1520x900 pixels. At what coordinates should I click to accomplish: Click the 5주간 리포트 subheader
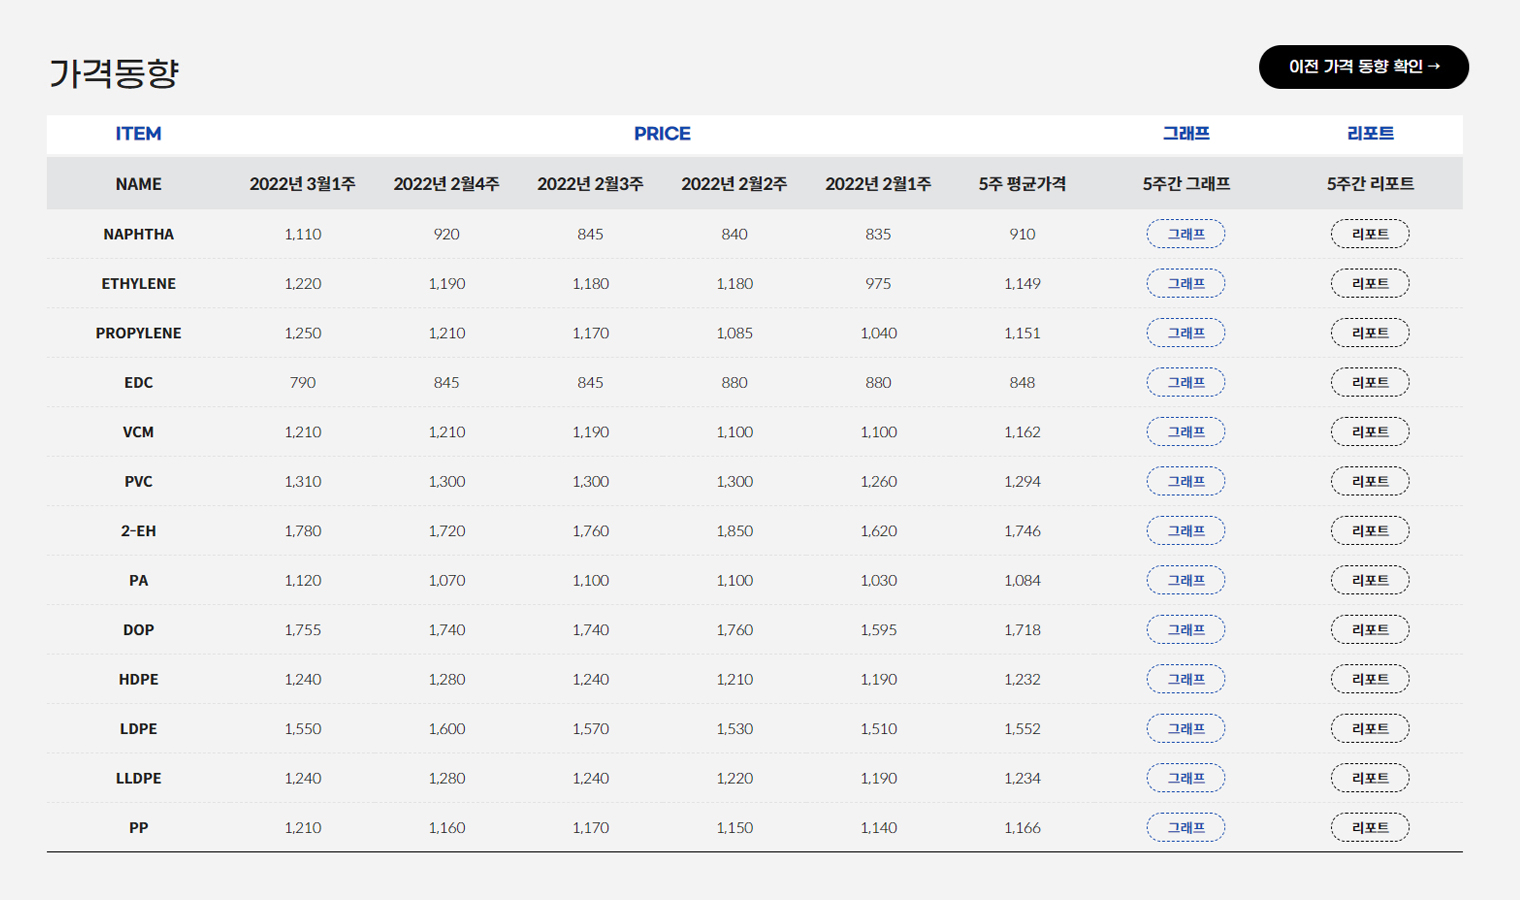pos(1370,184)
